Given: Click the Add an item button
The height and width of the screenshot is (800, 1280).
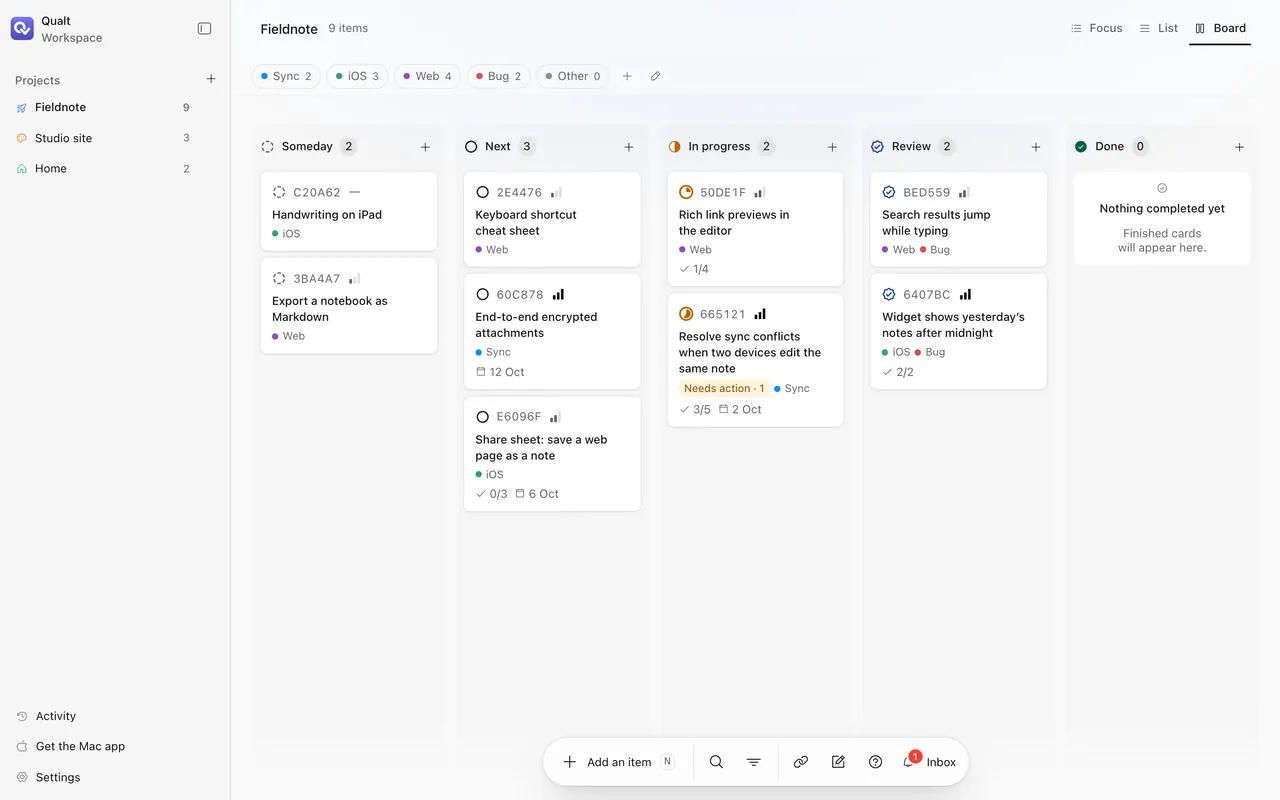Looking at the screenshot, I should pyautogui.click(x=619, y=762).
